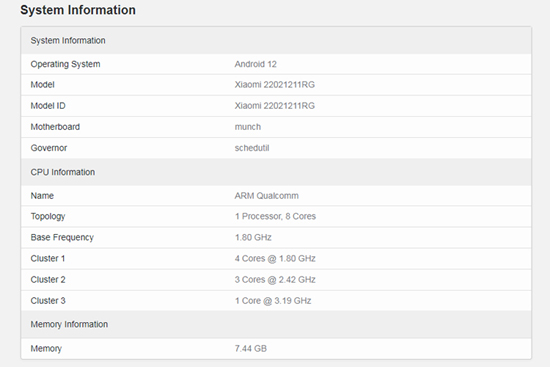Select Xiaomi 22021211RG in the Model row
The height and width of the screenshot is (367, 550).
pyautogui.click(x=275, y=85)
